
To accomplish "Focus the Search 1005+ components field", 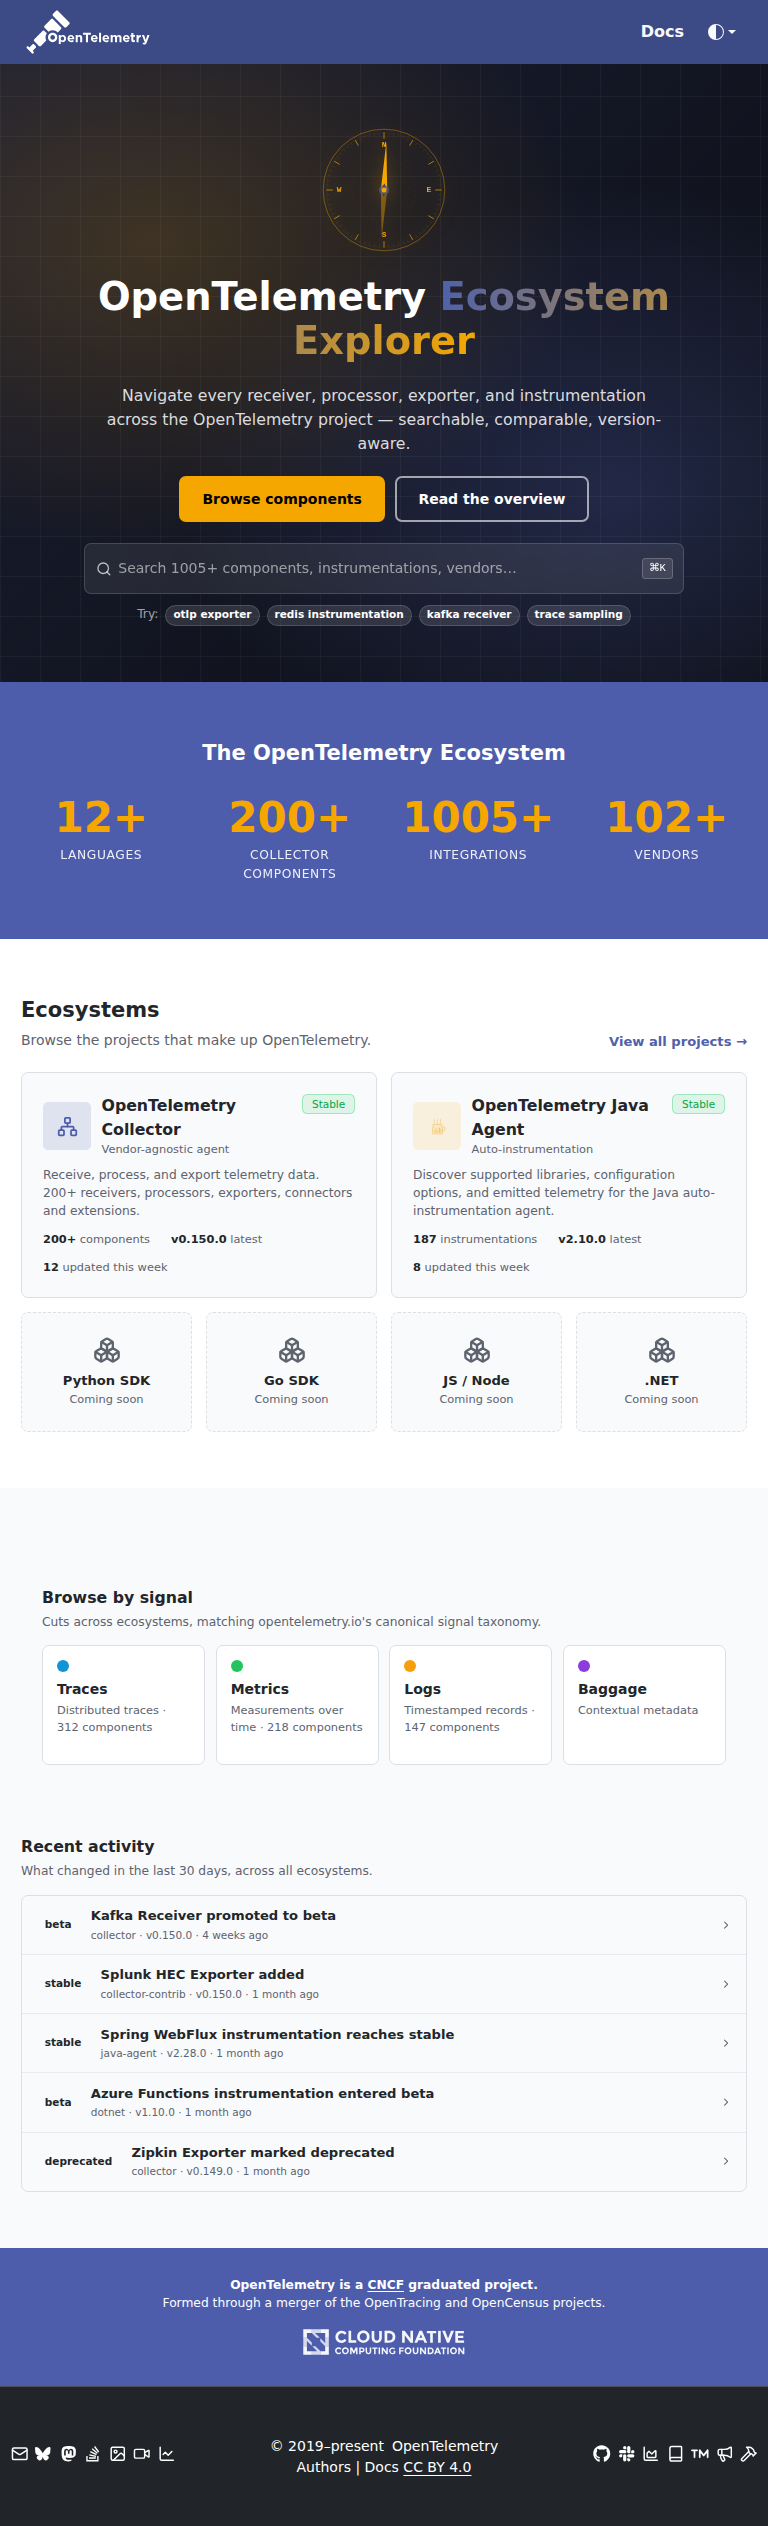I will [384, 569].
